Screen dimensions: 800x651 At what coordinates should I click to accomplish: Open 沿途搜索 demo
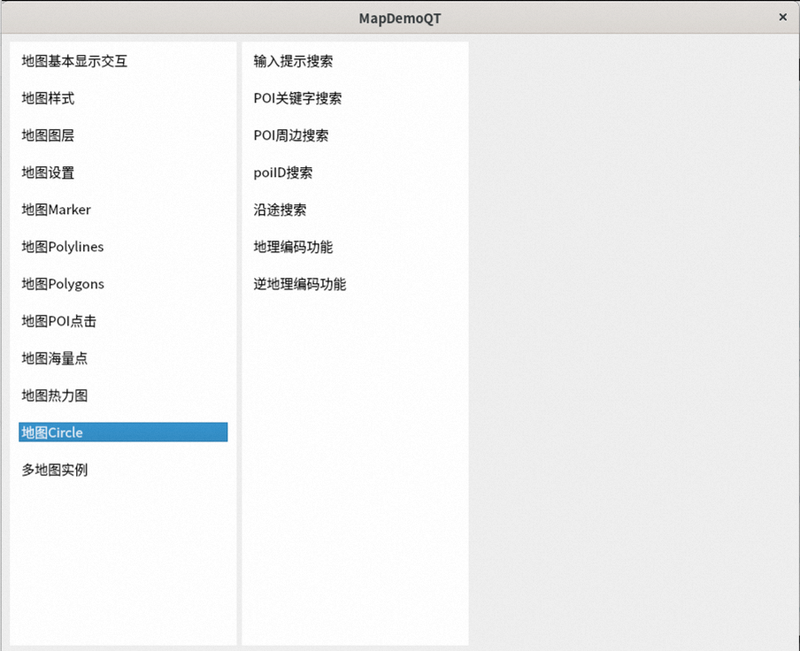(x=355, y=210)
